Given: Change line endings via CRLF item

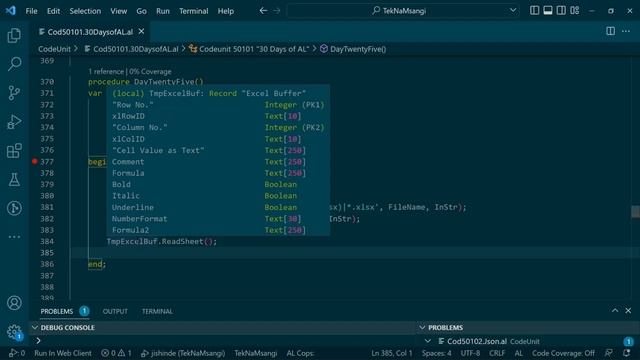Looking at the screenshot, I should click(x=497, y=353).
